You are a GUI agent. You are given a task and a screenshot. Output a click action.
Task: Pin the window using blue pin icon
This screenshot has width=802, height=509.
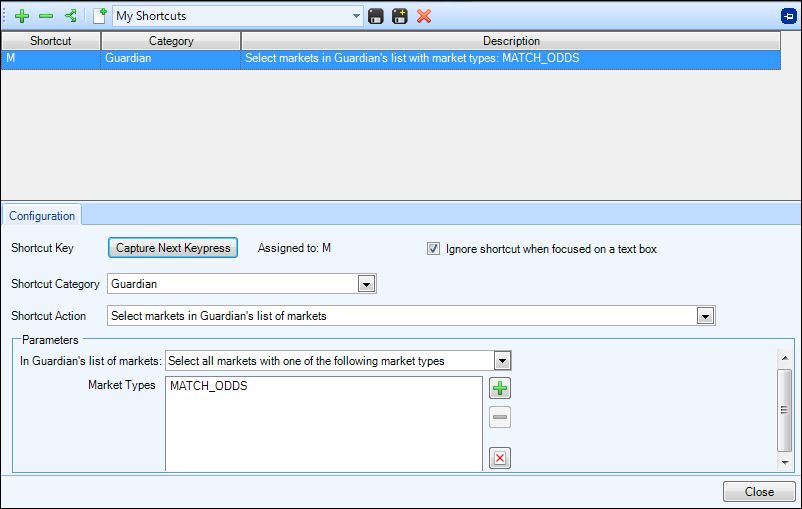789,16
